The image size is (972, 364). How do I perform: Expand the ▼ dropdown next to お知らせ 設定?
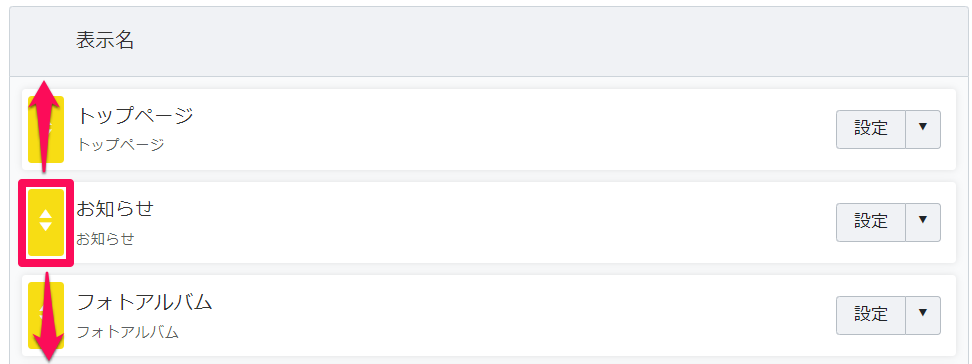point(923,222)
